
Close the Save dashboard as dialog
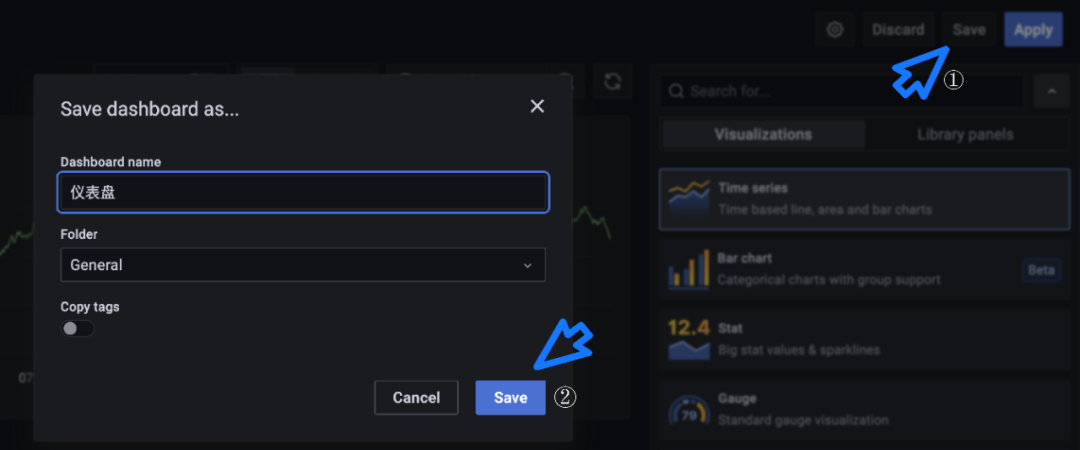click(537, 106)
